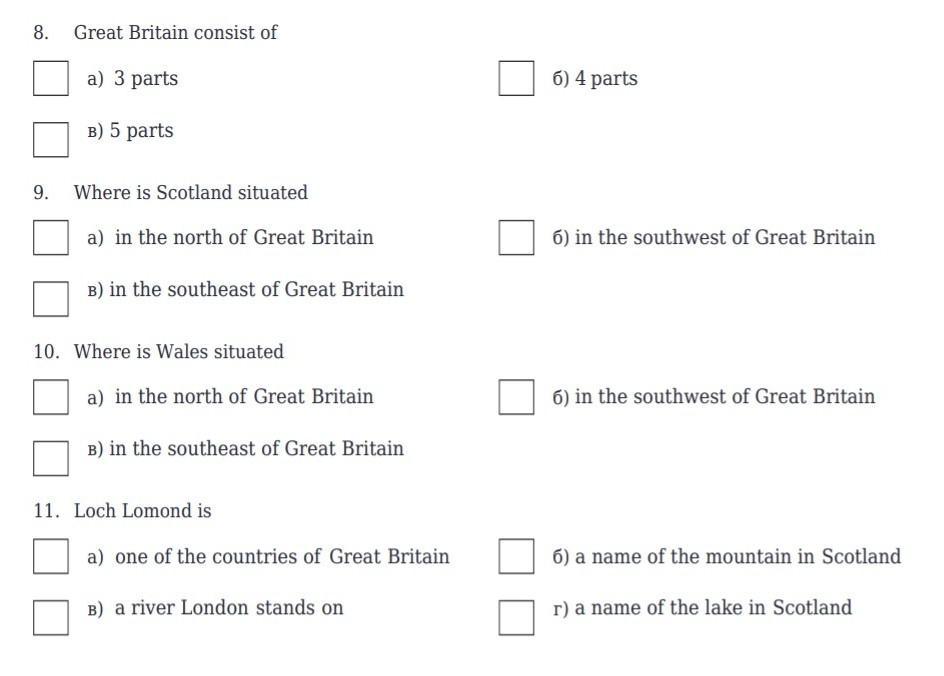Tick the '4 parts' checkbox

(x=516, y=78)
